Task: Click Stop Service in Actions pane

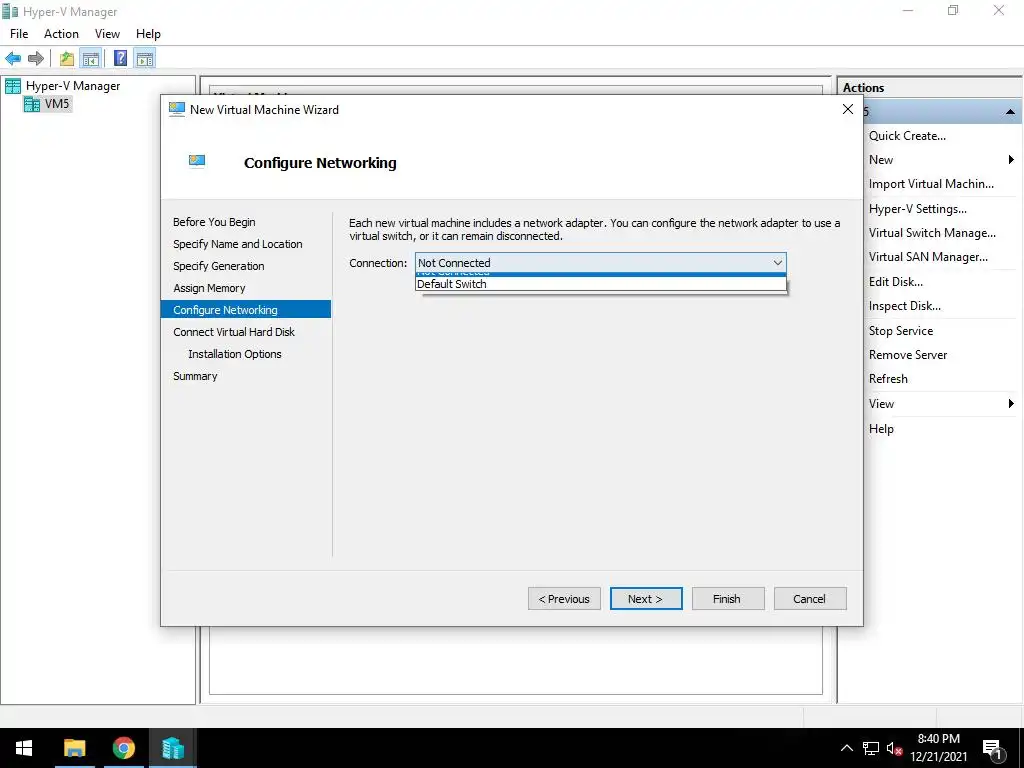Action: tap(901, 331)
